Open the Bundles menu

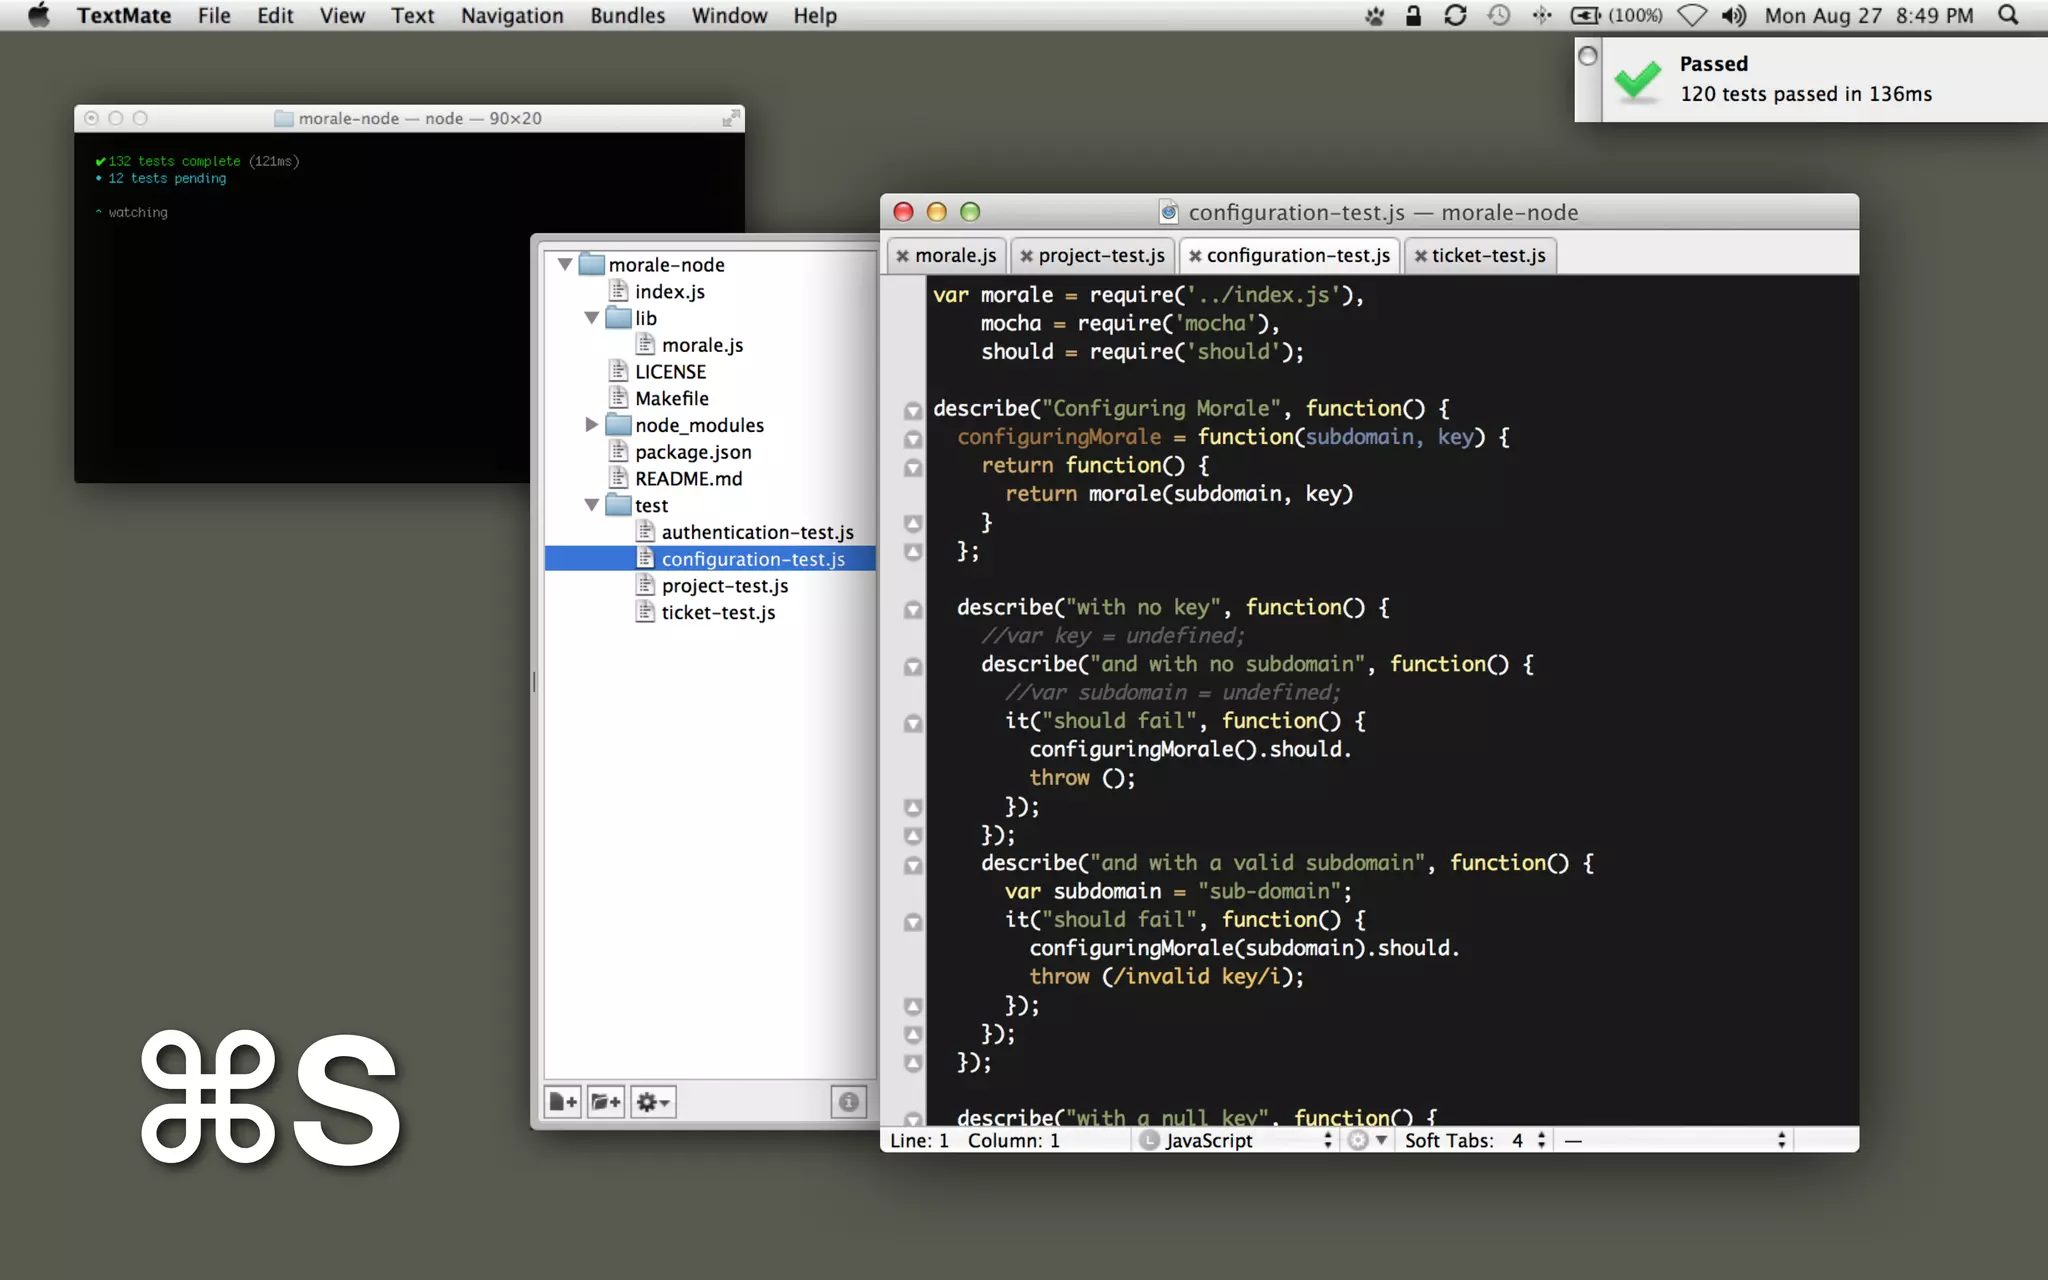627,15
